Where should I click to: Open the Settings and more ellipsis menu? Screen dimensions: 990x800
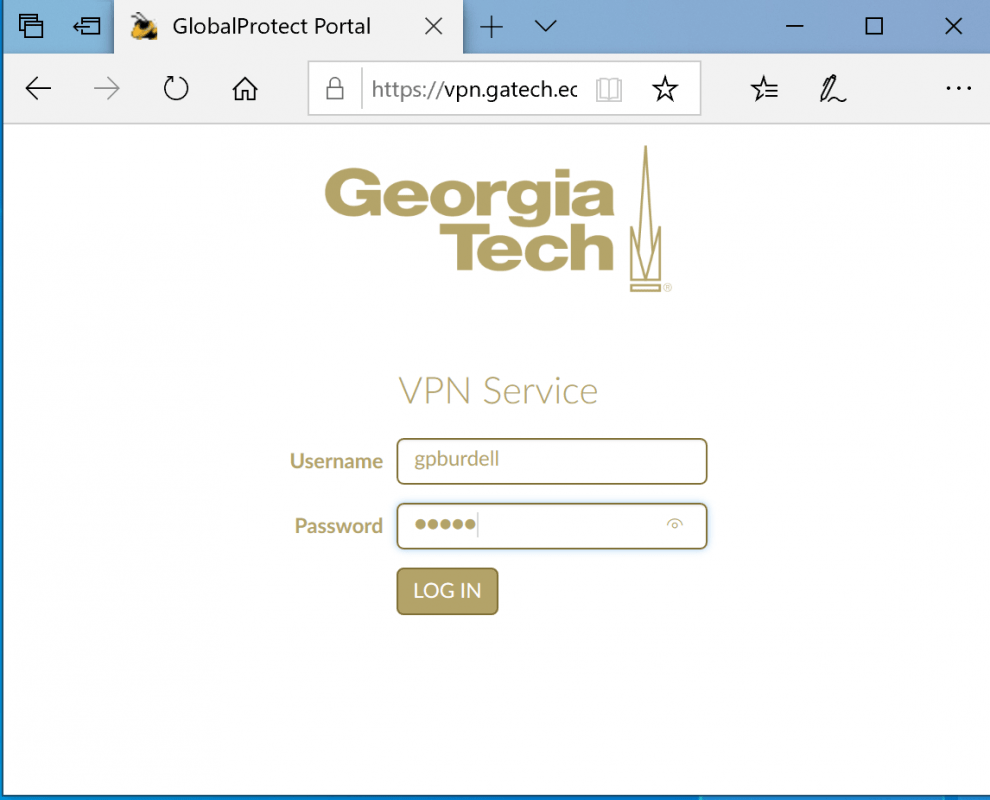click(958, 88)
